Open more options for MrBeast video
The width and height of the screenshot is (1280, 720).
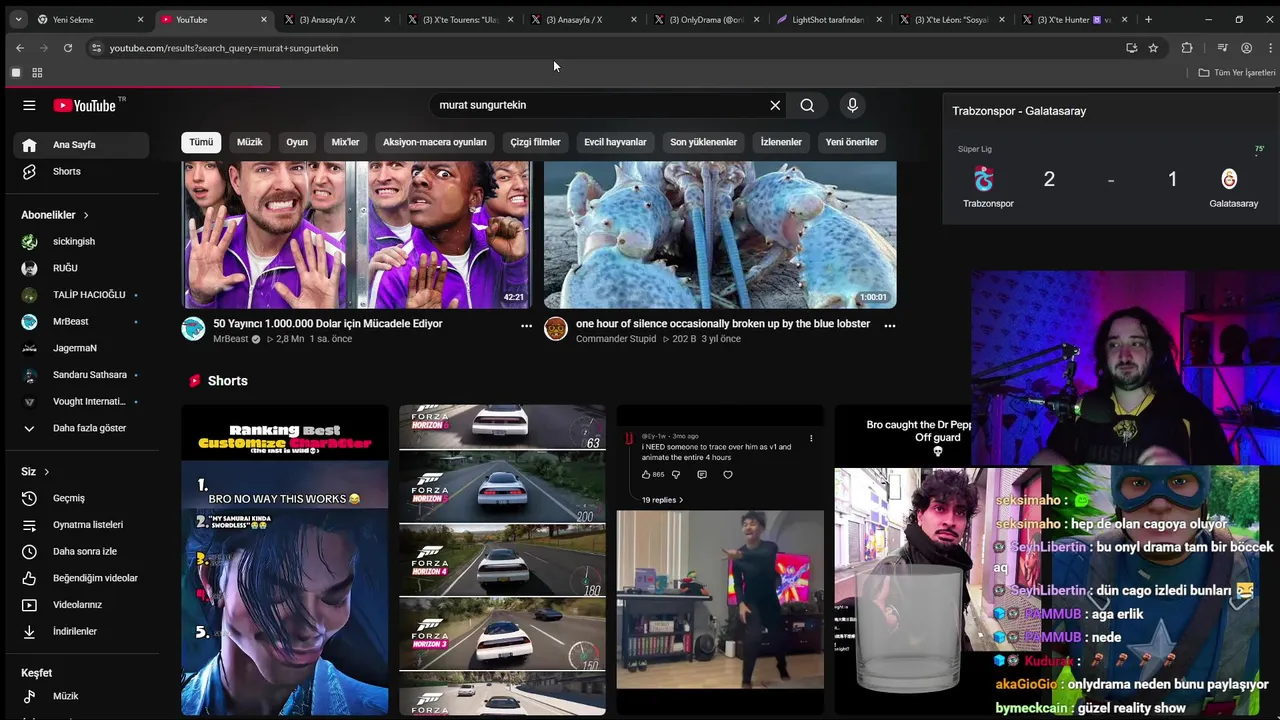(x=526, y=325)
